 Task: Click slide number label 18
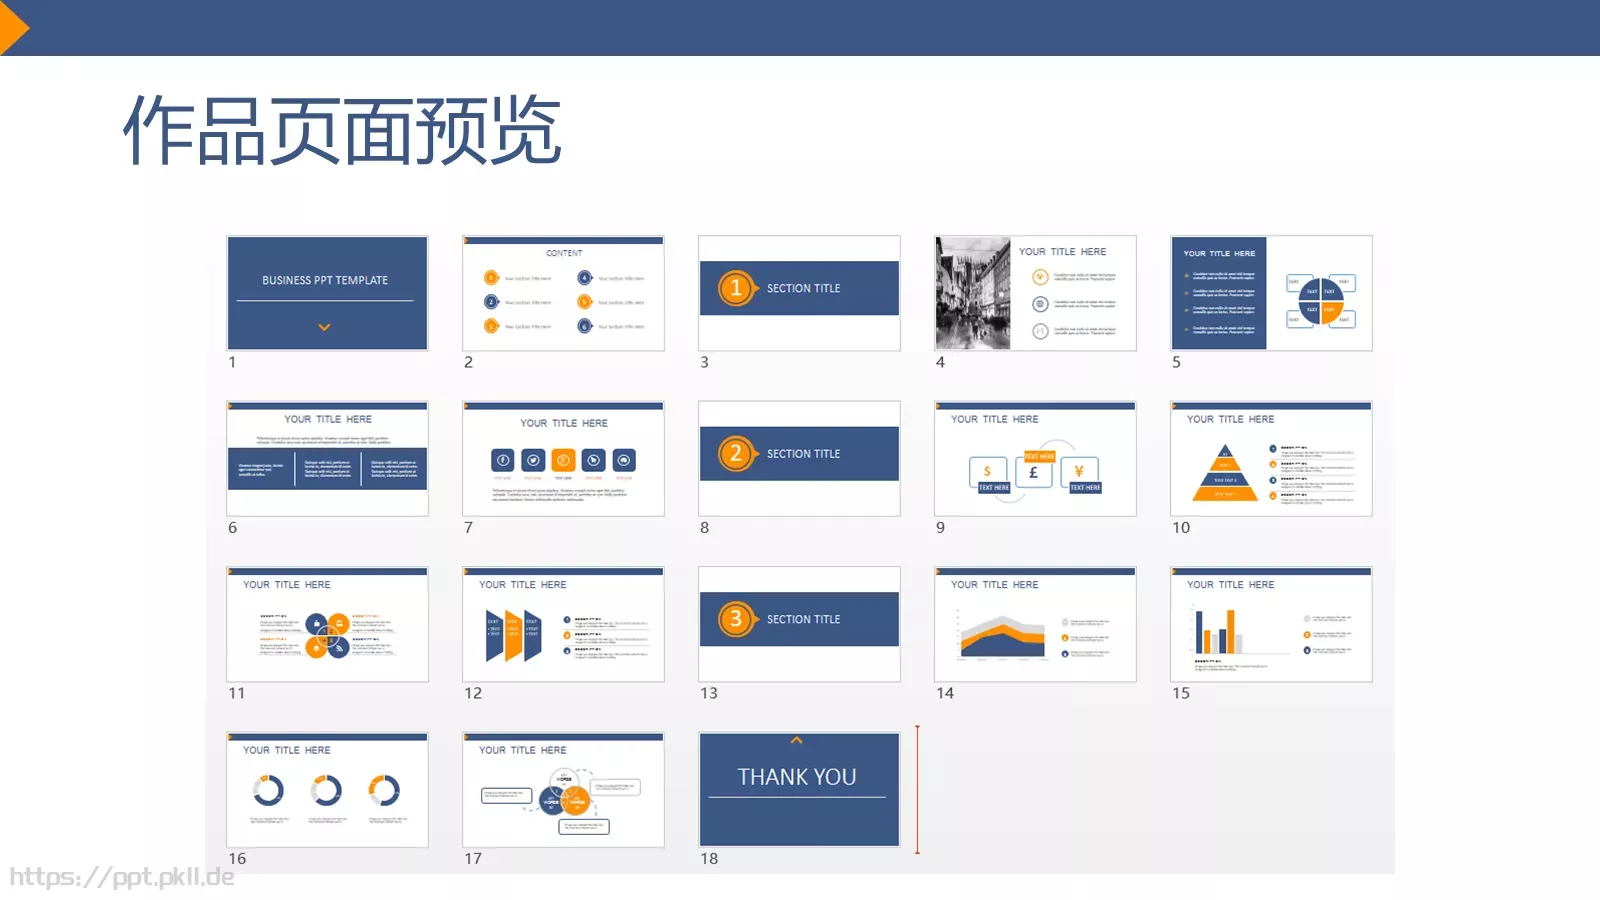[x=709, y=858]
